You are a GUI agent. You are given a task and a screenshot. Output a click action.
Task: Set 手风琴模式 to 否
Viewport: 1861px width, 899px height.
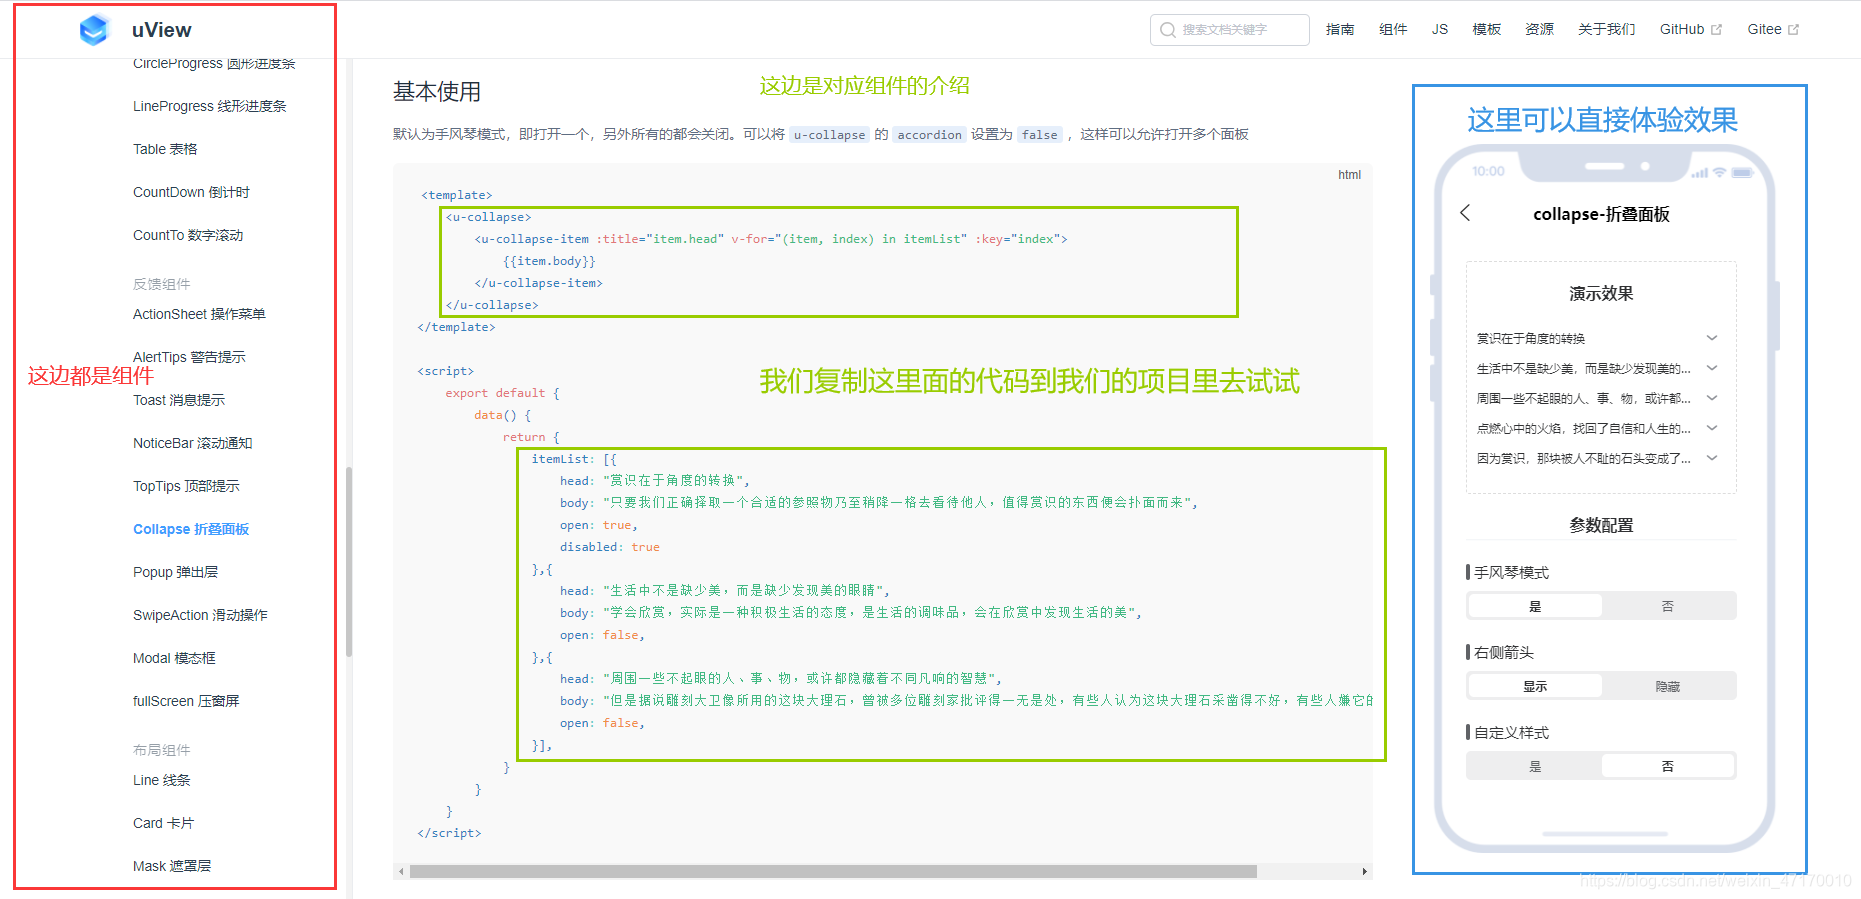click(x=1668, y=606)
